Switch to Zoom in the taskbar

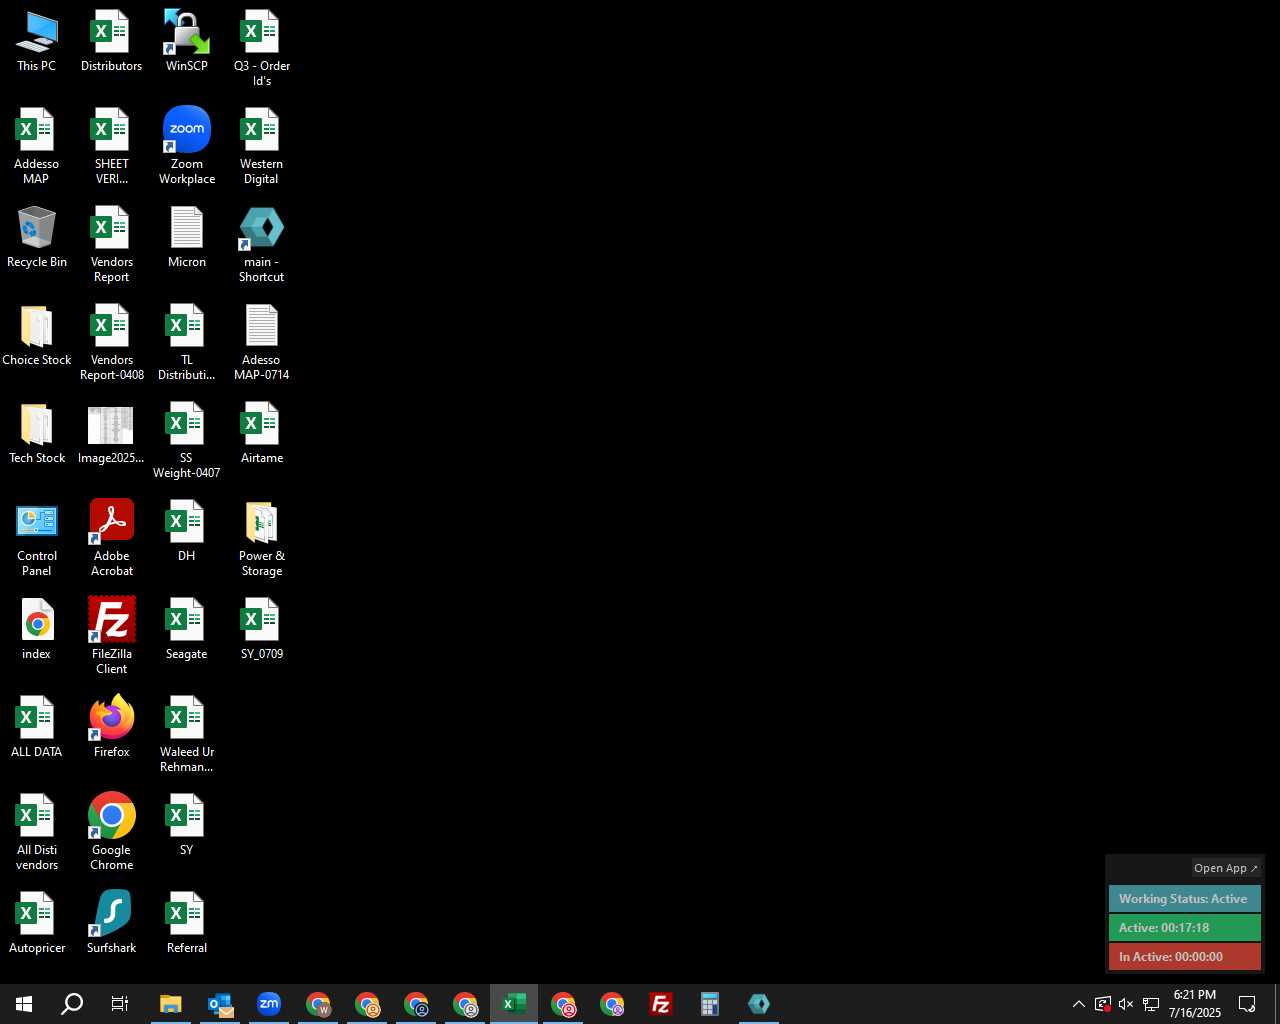pos(269,1004)
